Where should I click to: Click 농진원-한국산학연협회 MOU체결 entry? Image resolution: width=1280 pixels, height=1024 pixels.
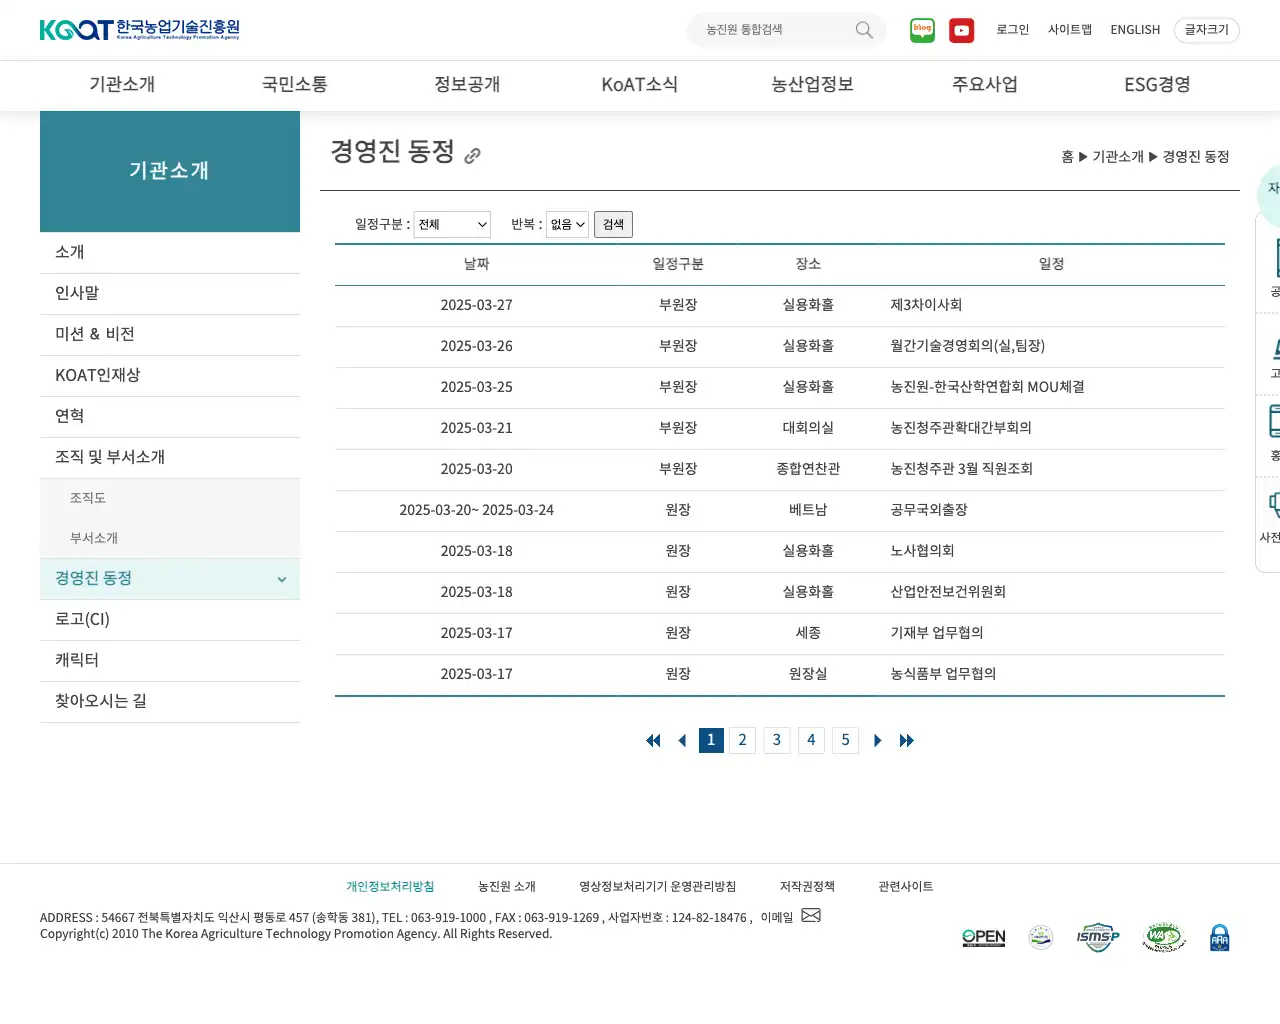point(988,387)
